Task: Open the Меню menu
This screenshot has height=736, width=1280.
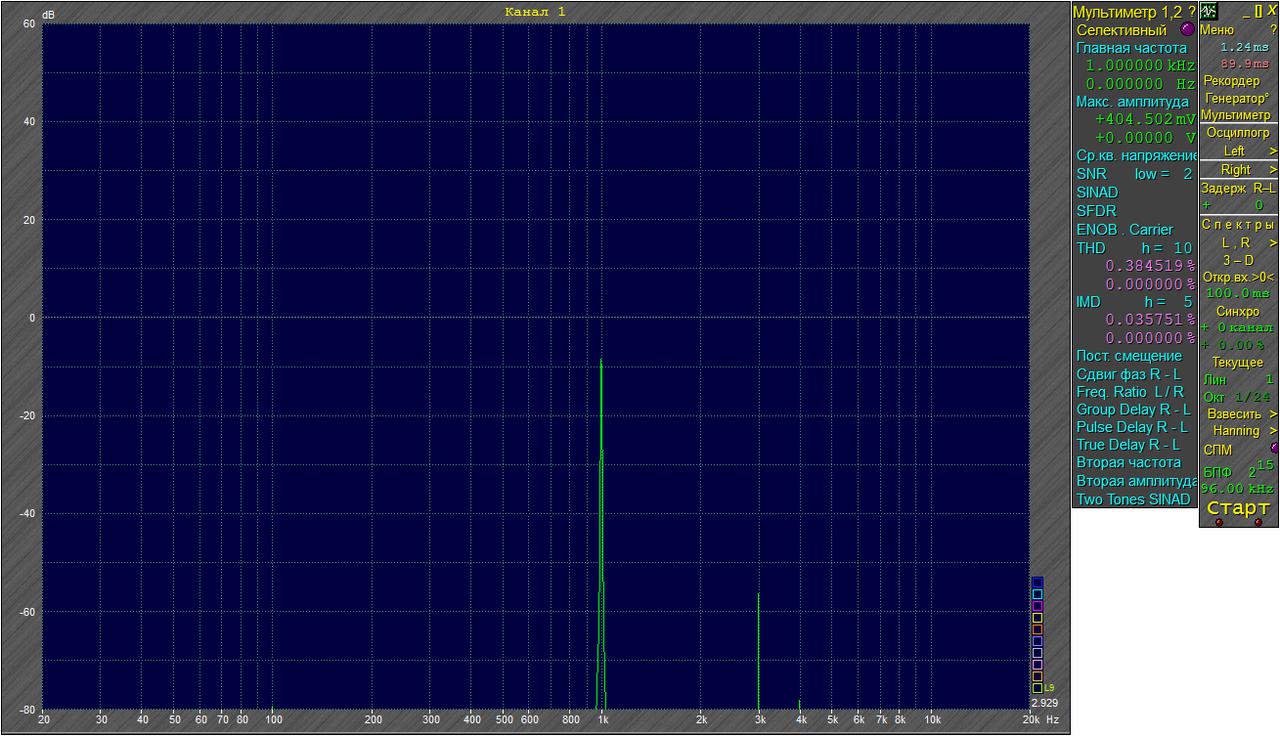Action: (x=1217, y=30)
